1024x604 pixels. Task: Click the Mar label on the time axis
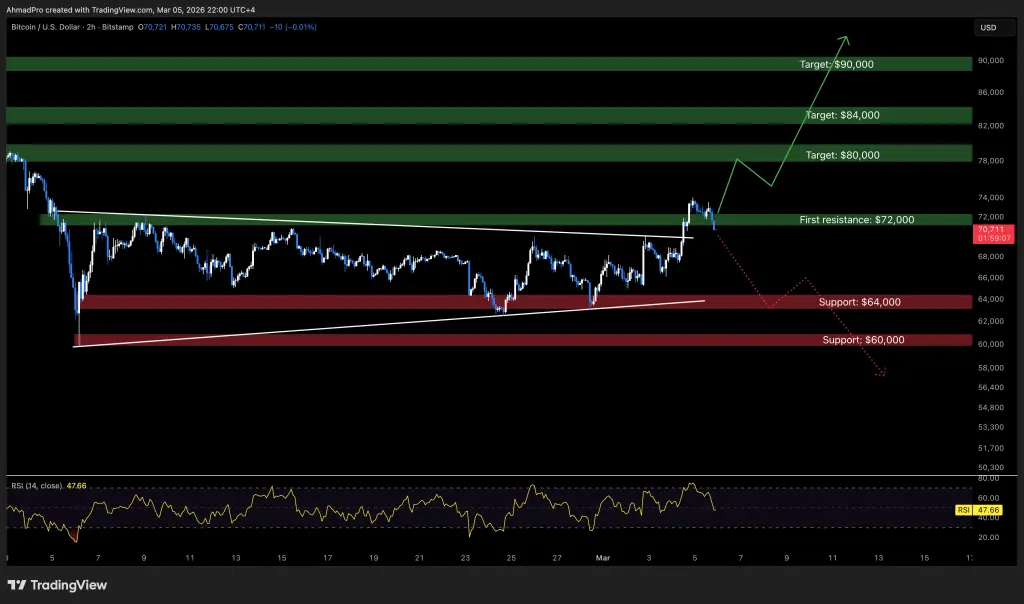click(604, 556)
